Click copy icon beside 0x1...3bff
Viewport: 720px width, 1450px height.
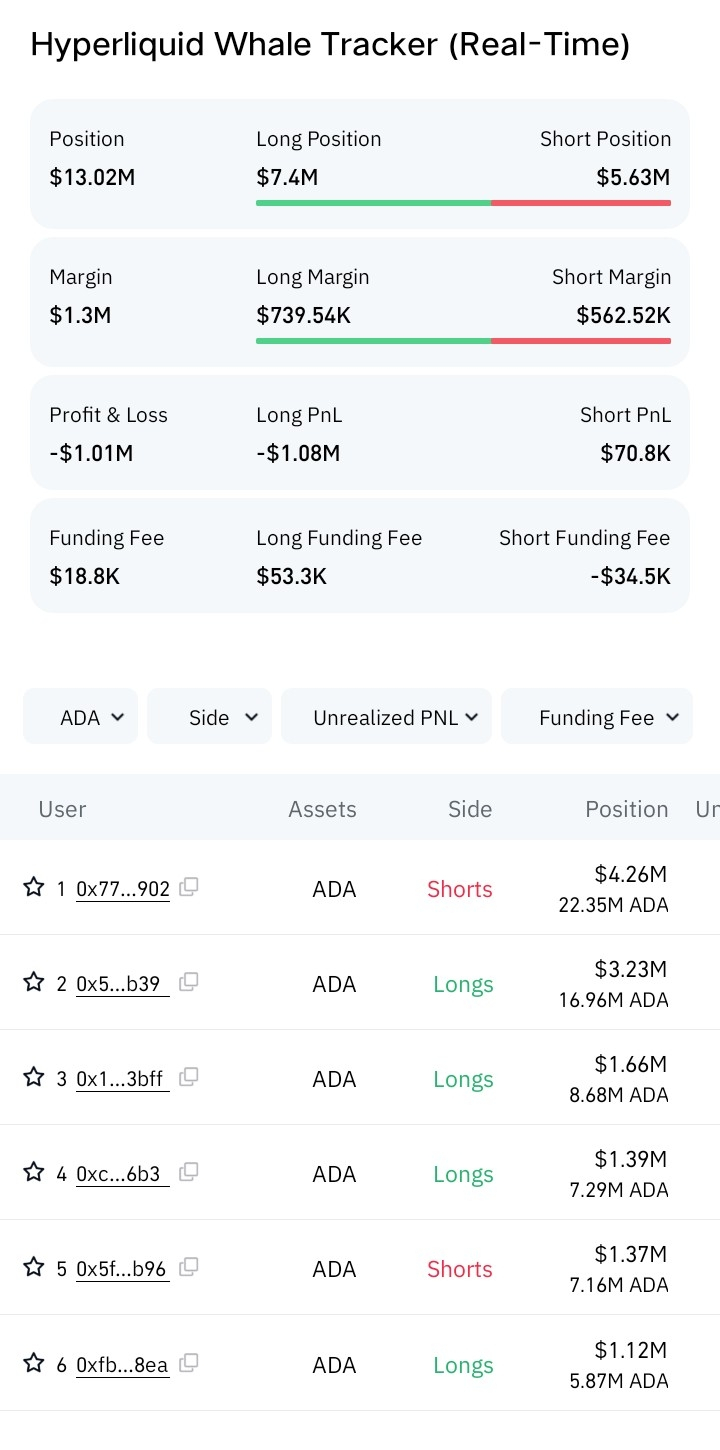[x=188, y=1077]
